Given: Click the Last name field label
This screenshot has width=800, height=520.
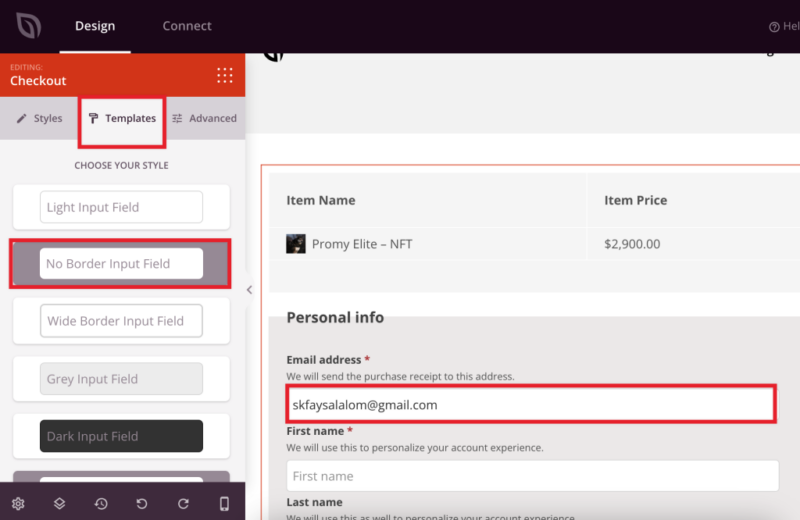Looking at the screenshot, I should [314, 502].
